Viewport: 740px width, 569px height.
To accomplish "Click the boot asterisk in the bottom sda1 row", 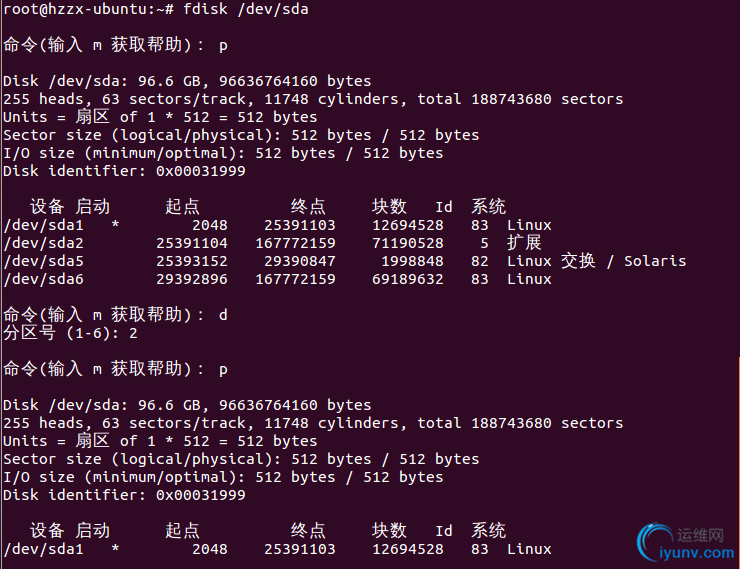I will (115, 549).
